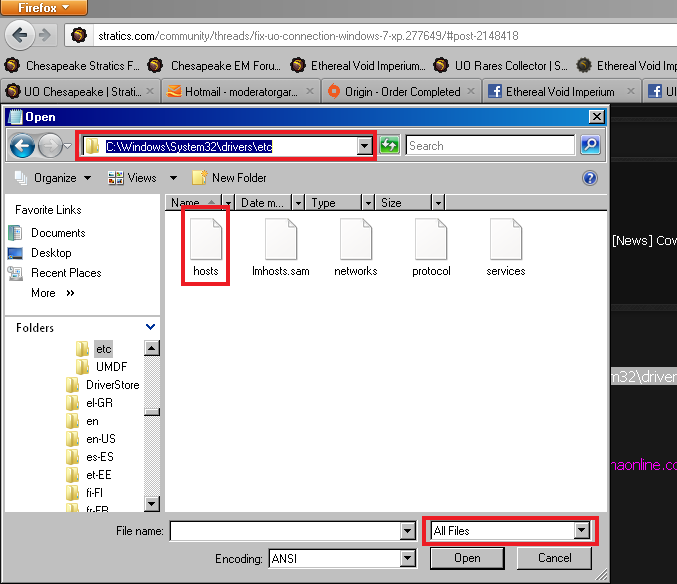Screen dimensions: 677x584
Task: Open Recent Places favorite link
Action: pos(55,273)
